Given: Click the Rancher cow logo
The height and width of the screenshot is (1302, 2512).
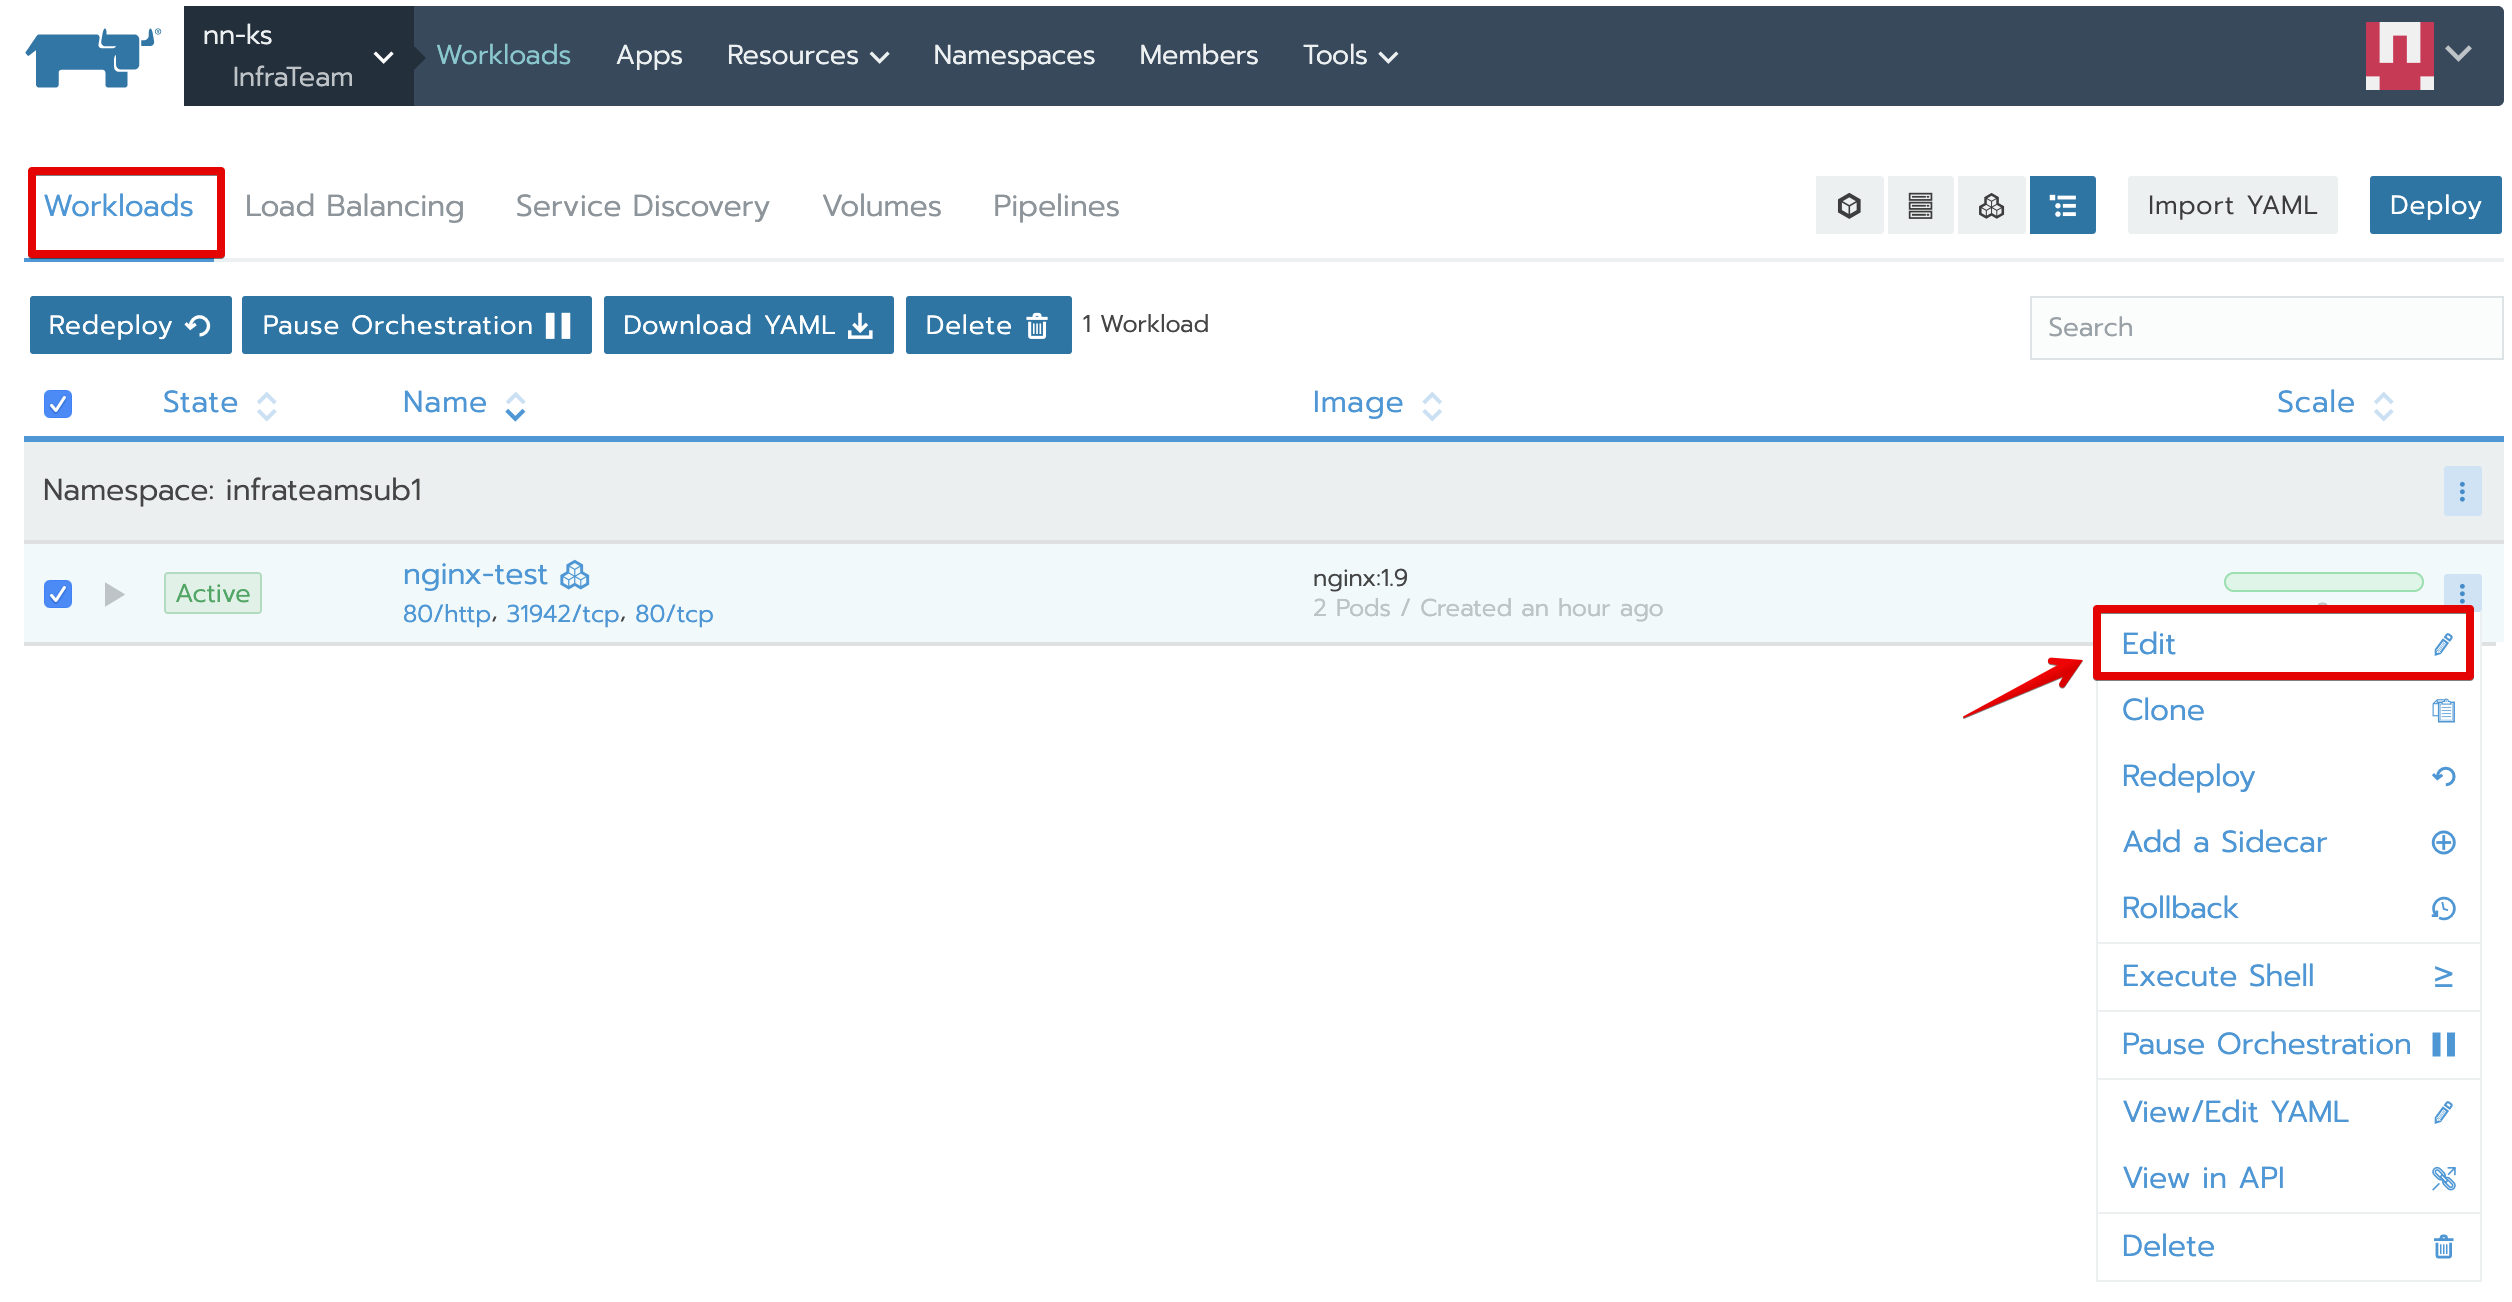Looking at the screenshot, I should (x=92, y=56).
